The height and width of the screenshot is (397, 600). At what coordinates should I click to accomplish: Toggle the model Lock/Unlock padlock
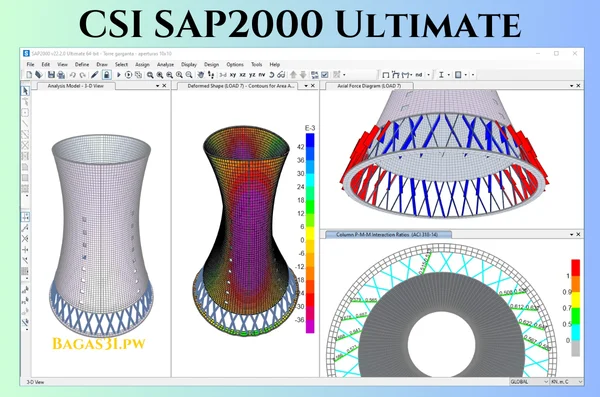pos(107,75)
